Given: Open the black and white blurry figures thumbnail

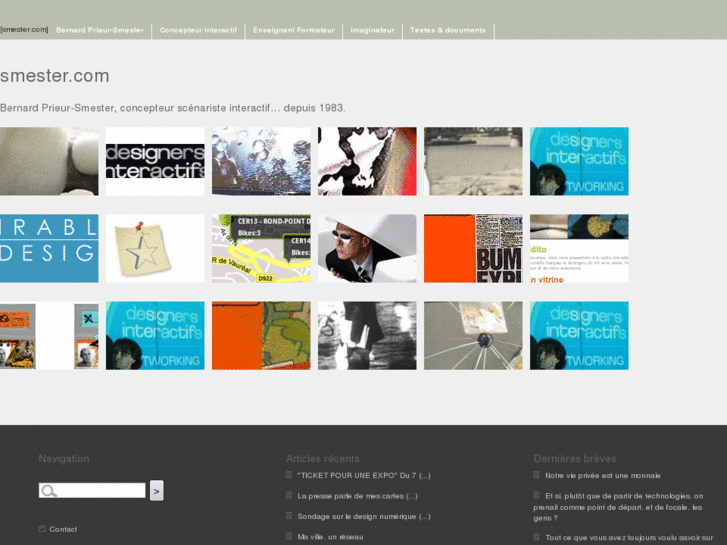Looking at the screenshot, I should (367, 335).
